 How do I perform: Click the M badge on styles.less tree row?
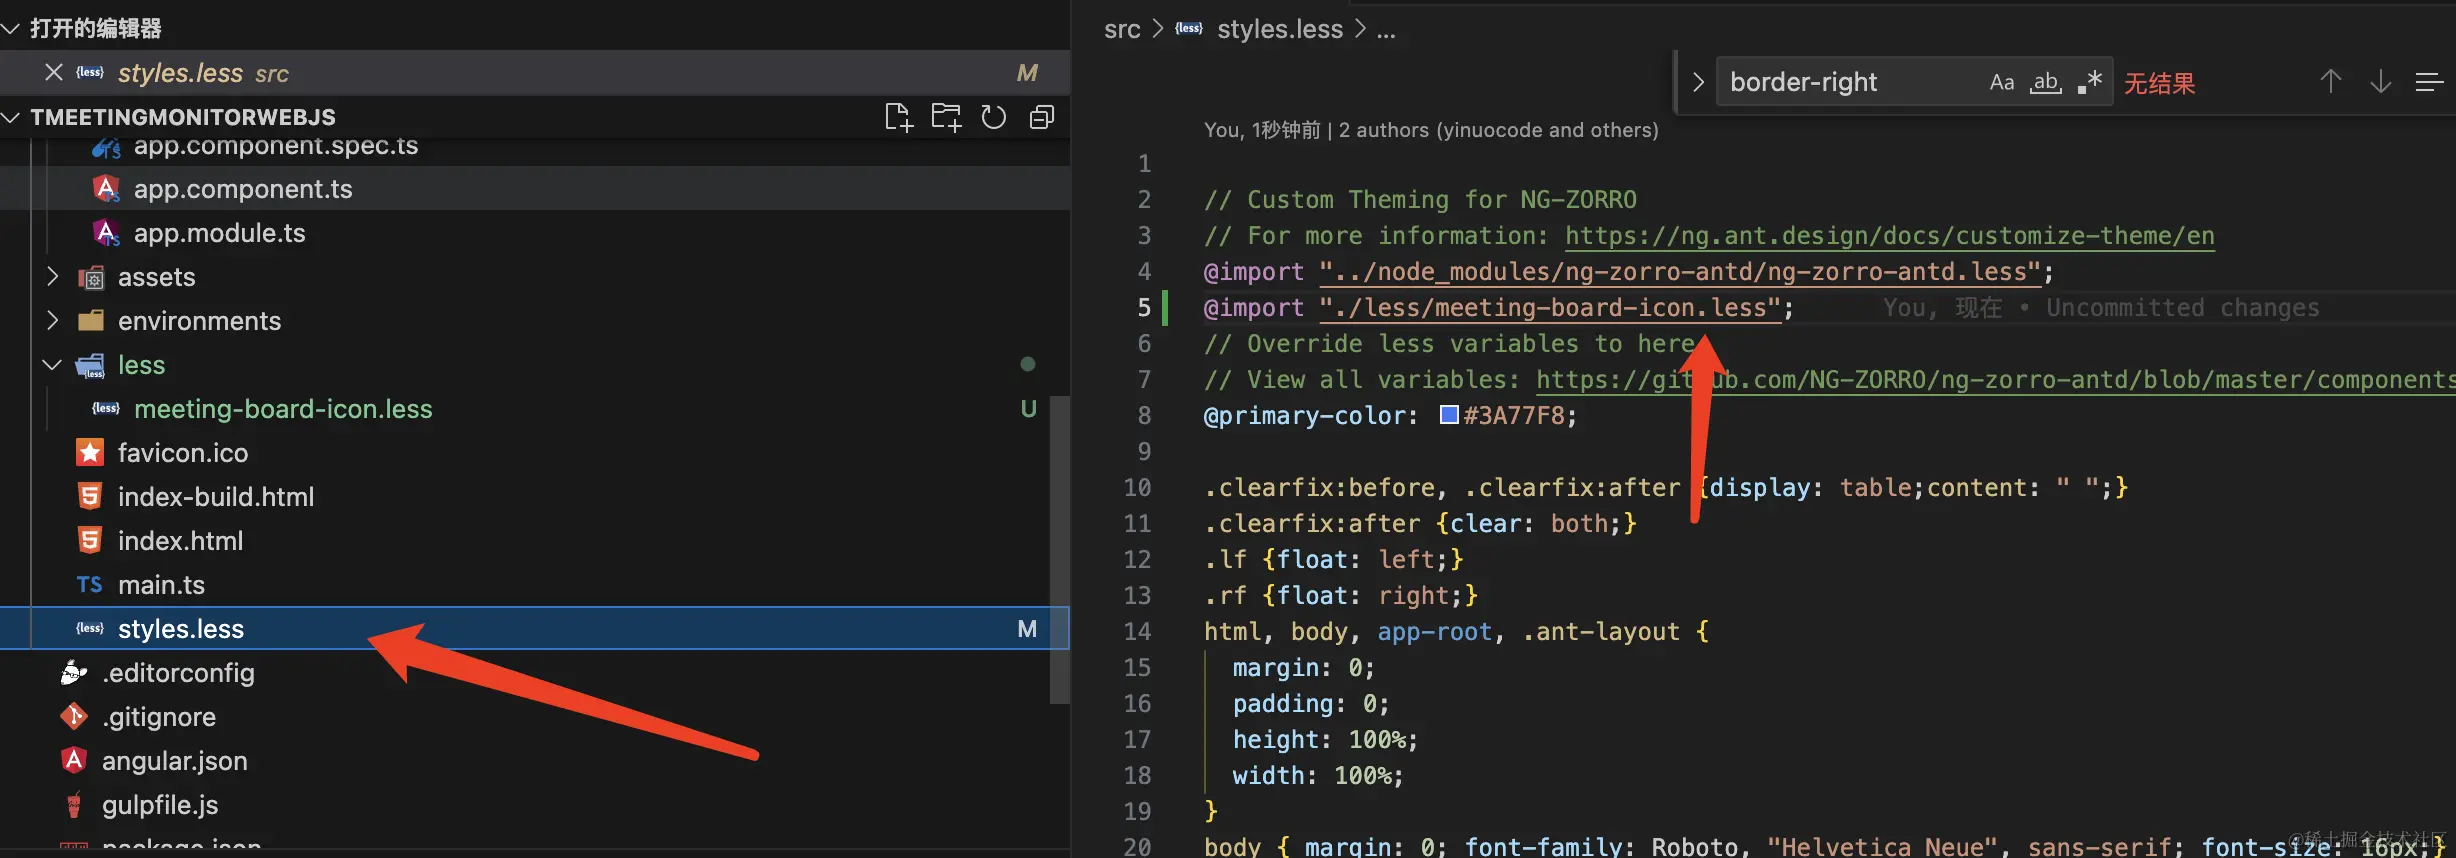1027,628
